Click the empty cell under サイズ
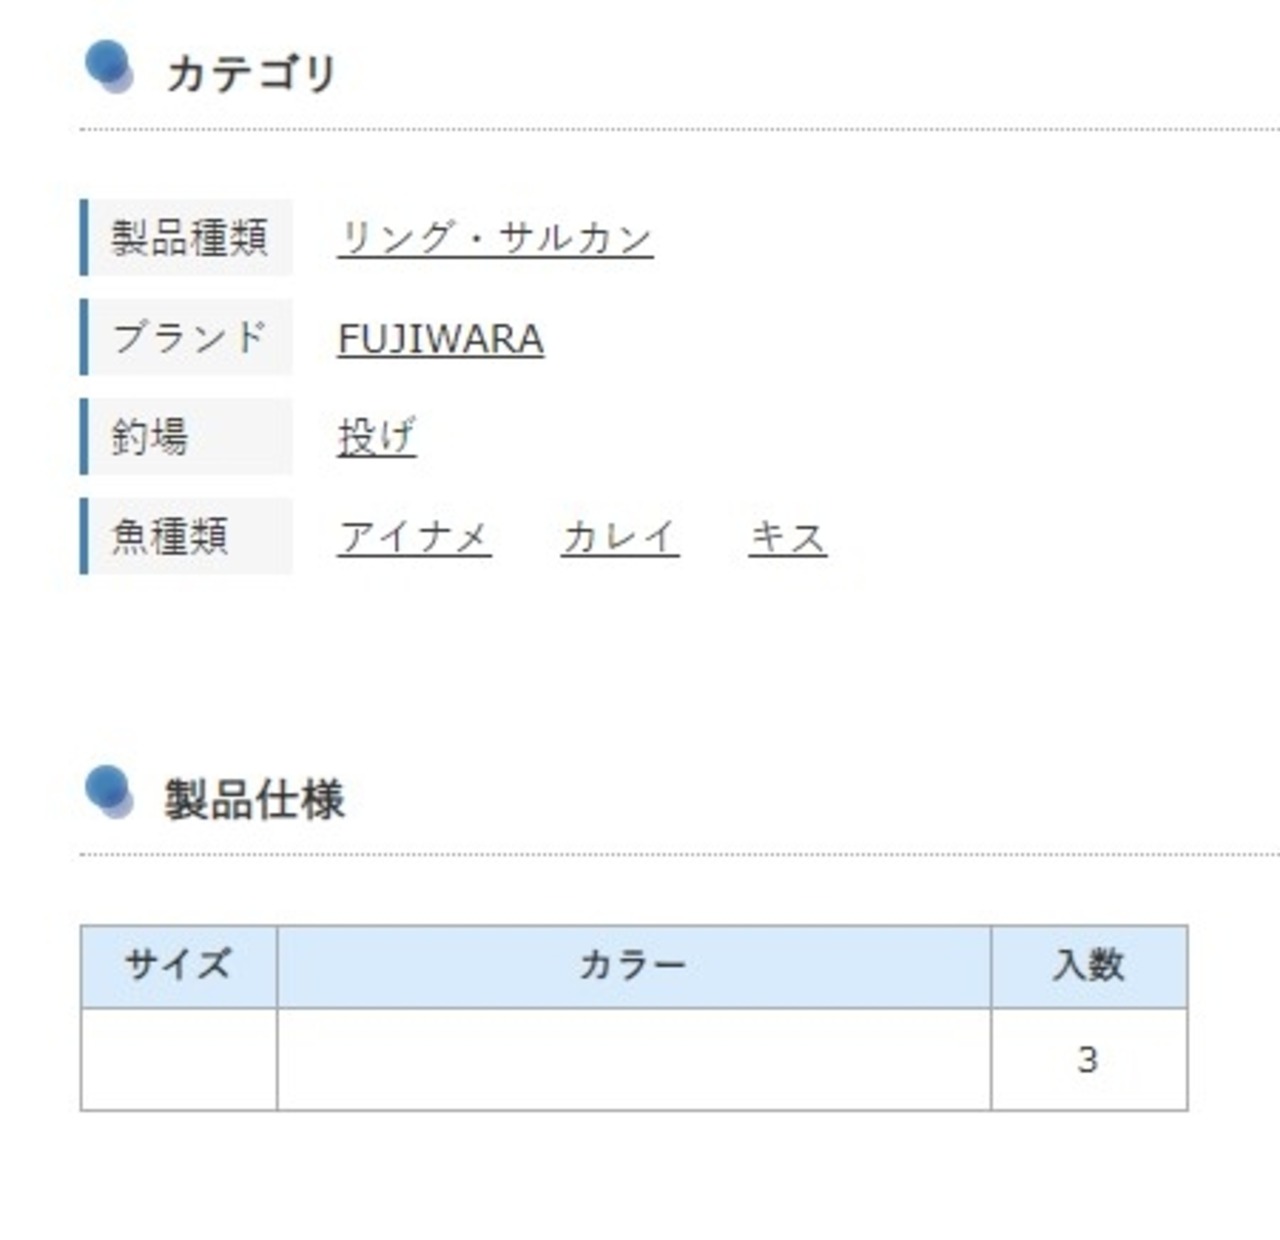This screenshot has height=1240, width=1280. coord(178,1059)
